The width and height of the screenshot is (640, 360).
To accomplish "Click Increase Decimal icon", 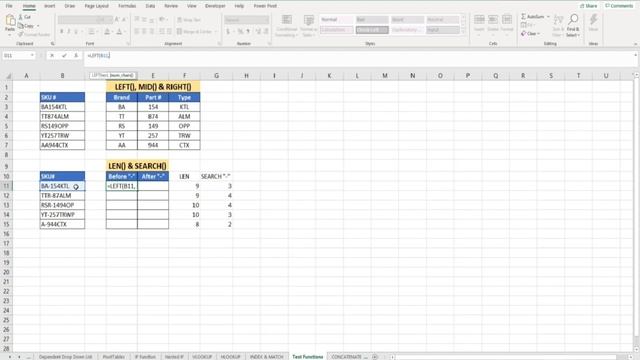I will pyautogui.click(x=258, y=31).
